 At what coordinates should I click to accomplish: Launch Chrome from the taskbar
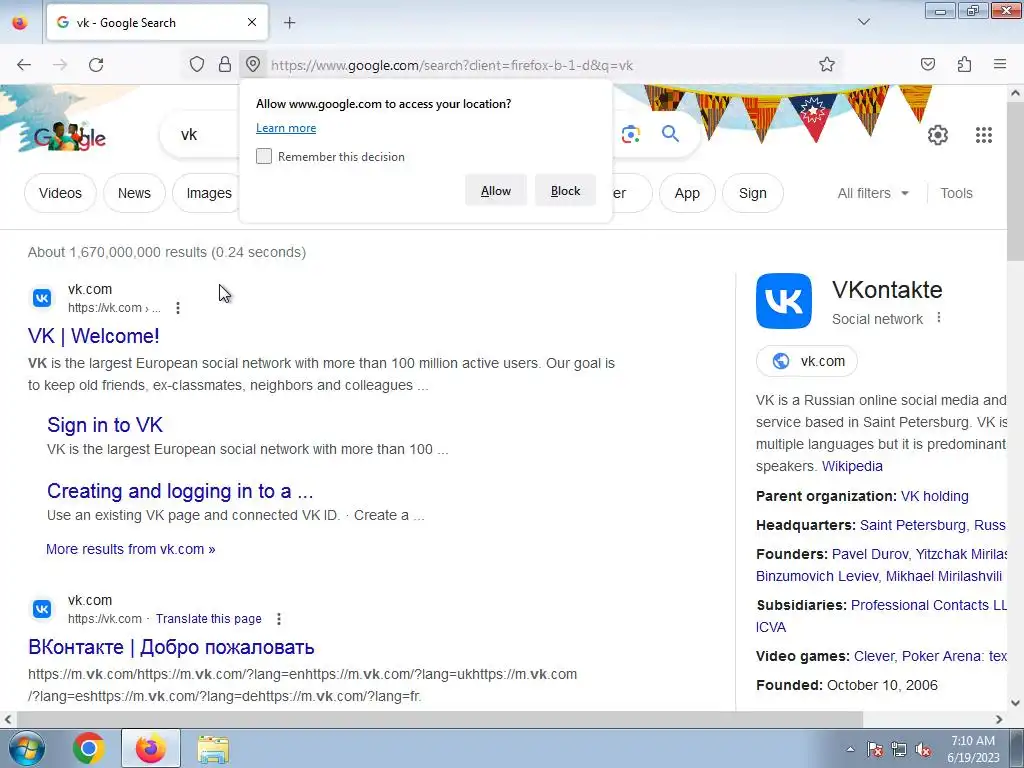89,748
